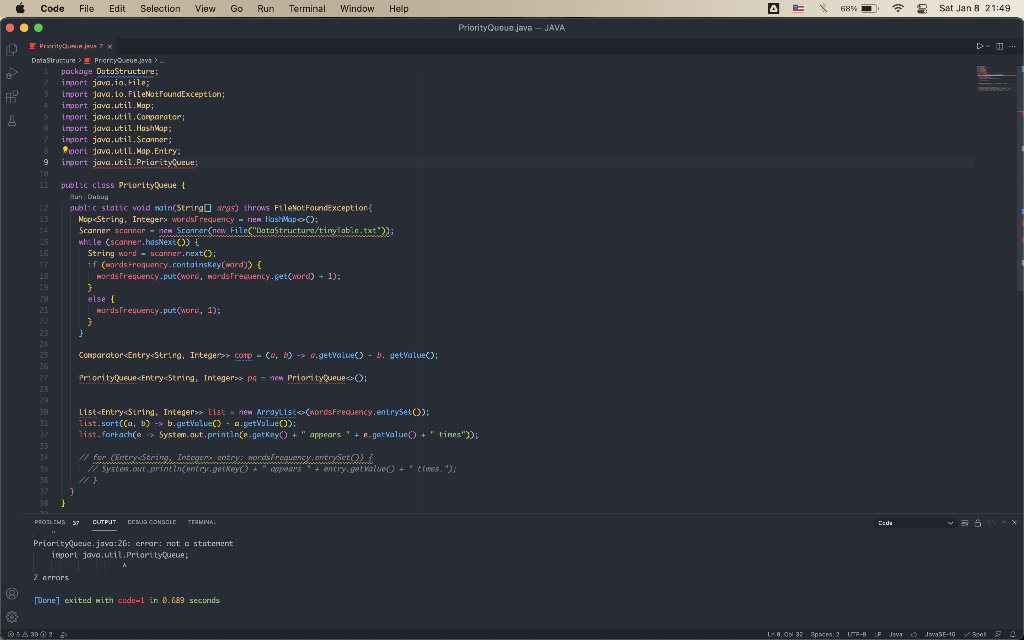Open the Manage gear icon bottom left
This screenshot has height=640, width=1024.
tap(12, 618)
